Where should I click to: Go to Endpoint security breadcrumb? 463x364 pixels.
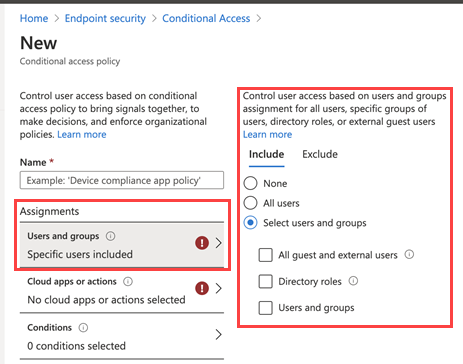105,18
